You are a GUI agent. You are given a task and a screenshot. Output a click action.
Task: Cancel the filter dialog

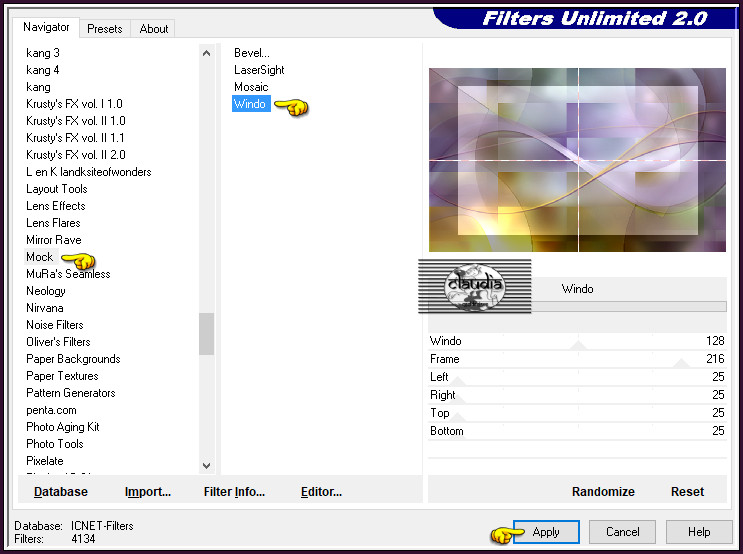623,532
